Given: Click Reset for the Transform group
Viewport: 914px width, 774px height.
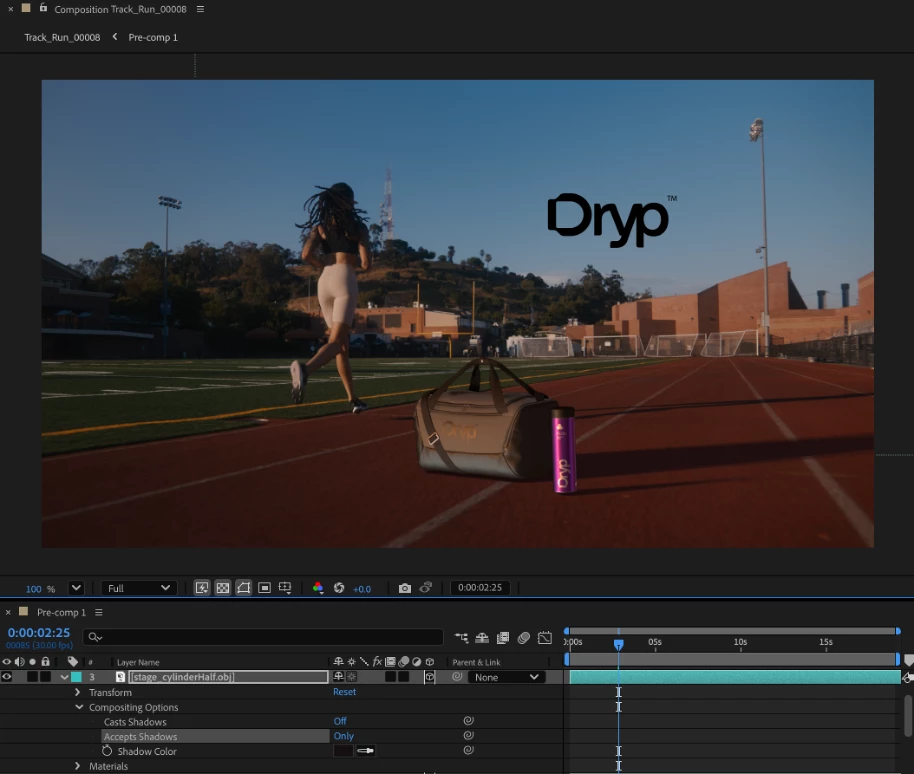Looking at the screenshot, I should [344, 692].
